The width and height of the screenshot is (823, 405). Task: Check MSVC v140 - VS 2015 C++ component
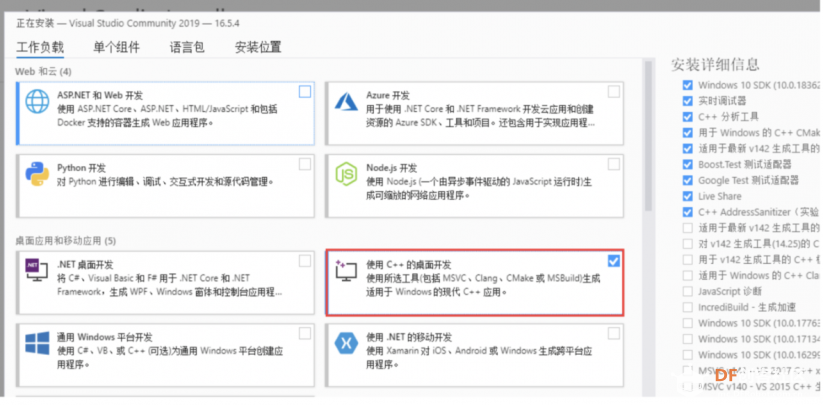pos(688,387)
